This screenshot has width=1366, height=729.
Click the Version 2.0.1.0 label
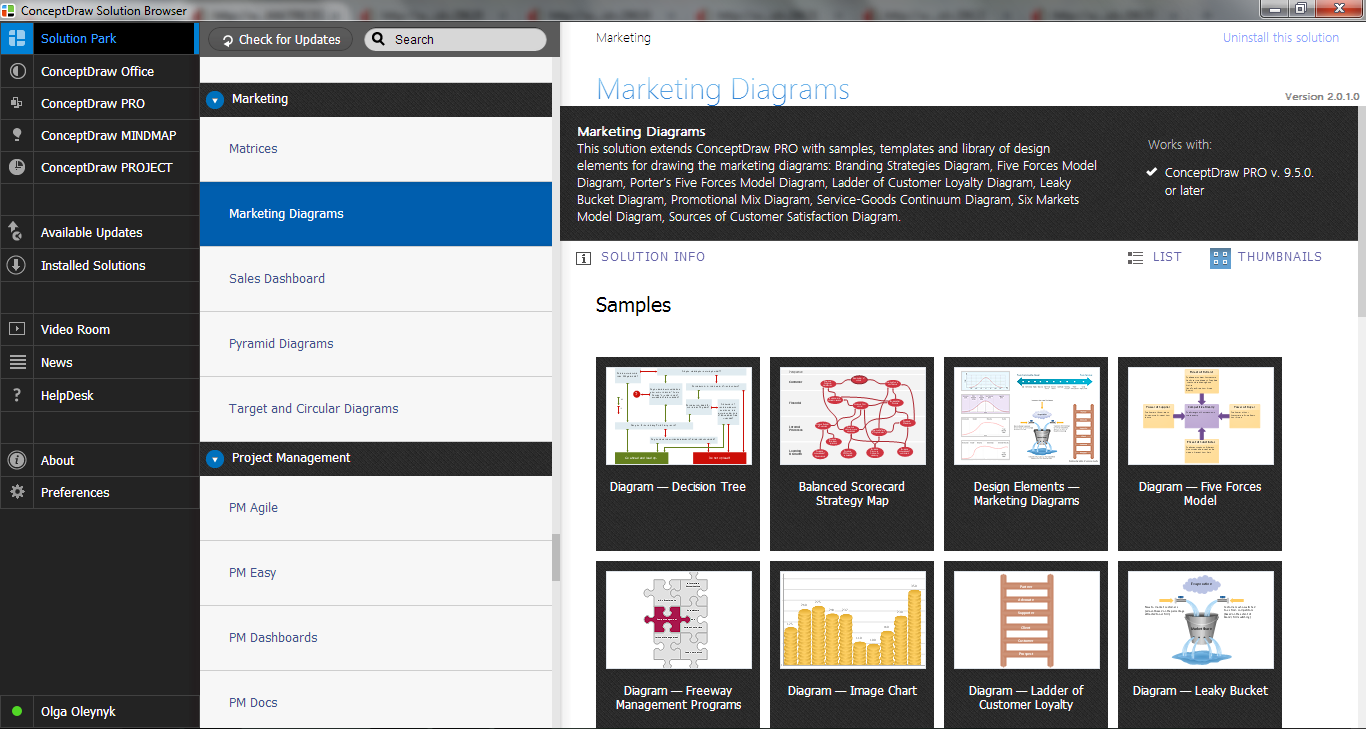coord(1322,97)
